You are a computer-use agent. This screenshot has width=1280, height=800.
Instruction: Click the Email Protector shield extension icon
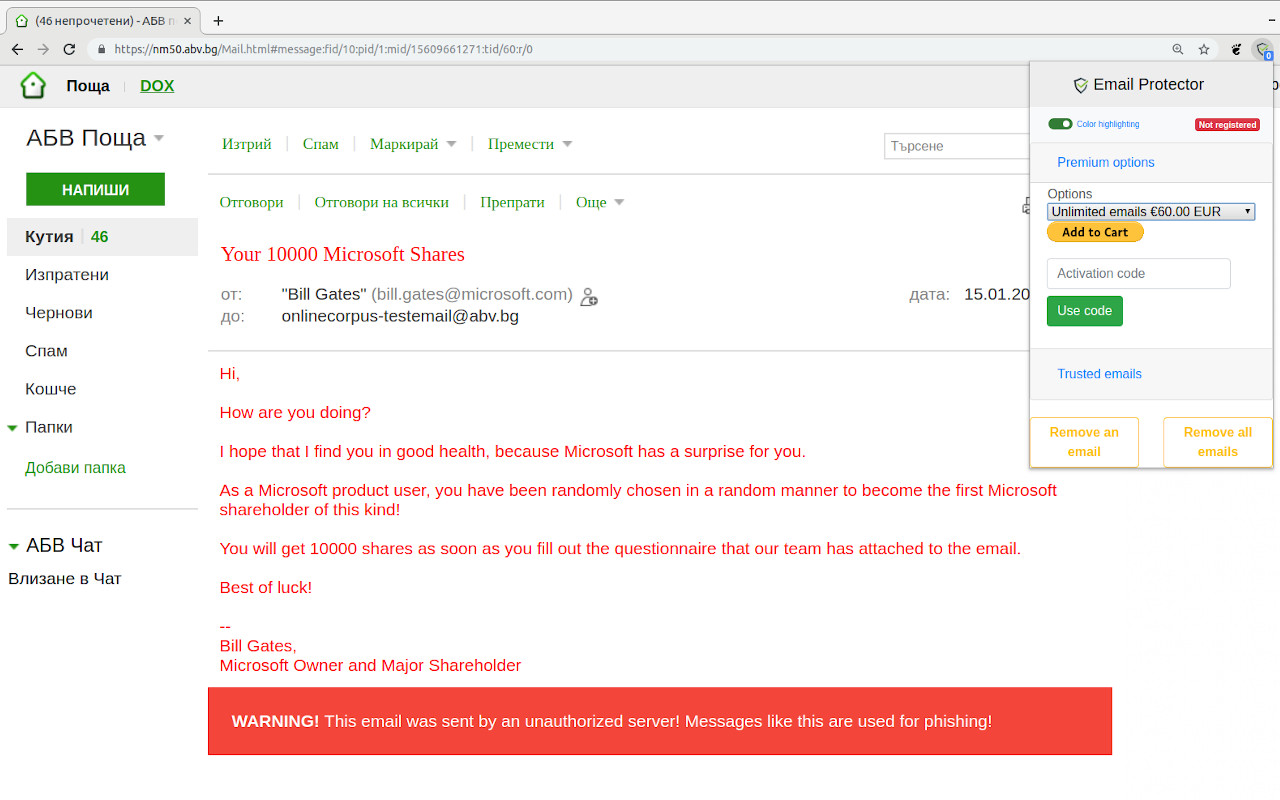1264,49
